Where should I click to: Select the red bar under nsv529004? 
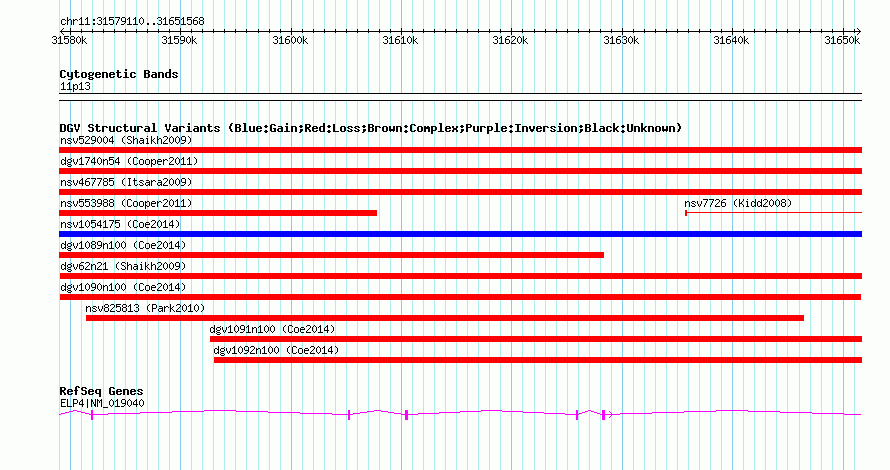tap(460, 150)
